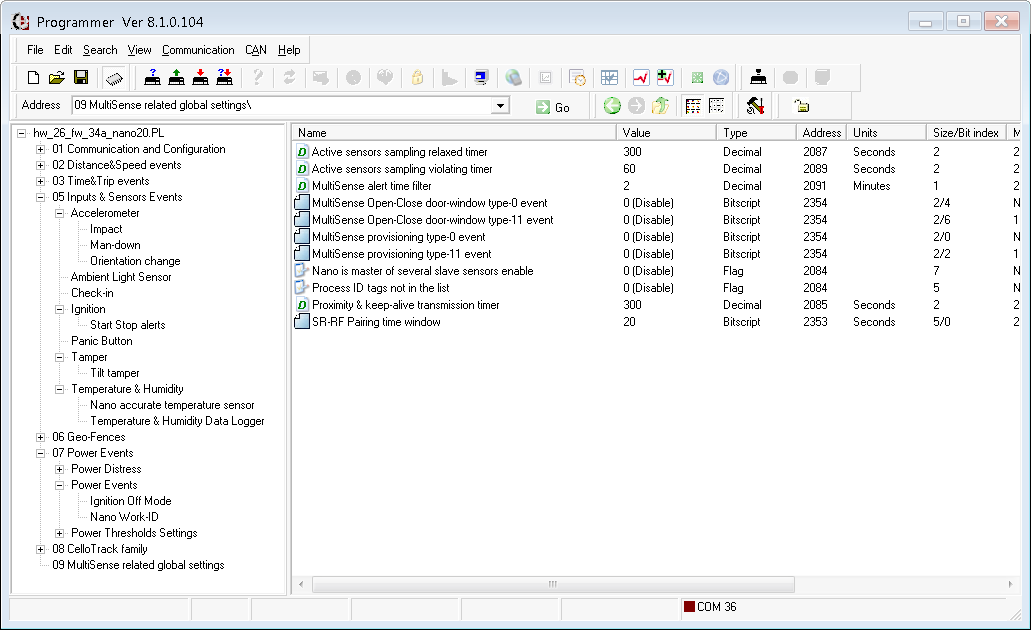Open the View menu
This screenshot has height=630, width=1031.
[139, 50]
